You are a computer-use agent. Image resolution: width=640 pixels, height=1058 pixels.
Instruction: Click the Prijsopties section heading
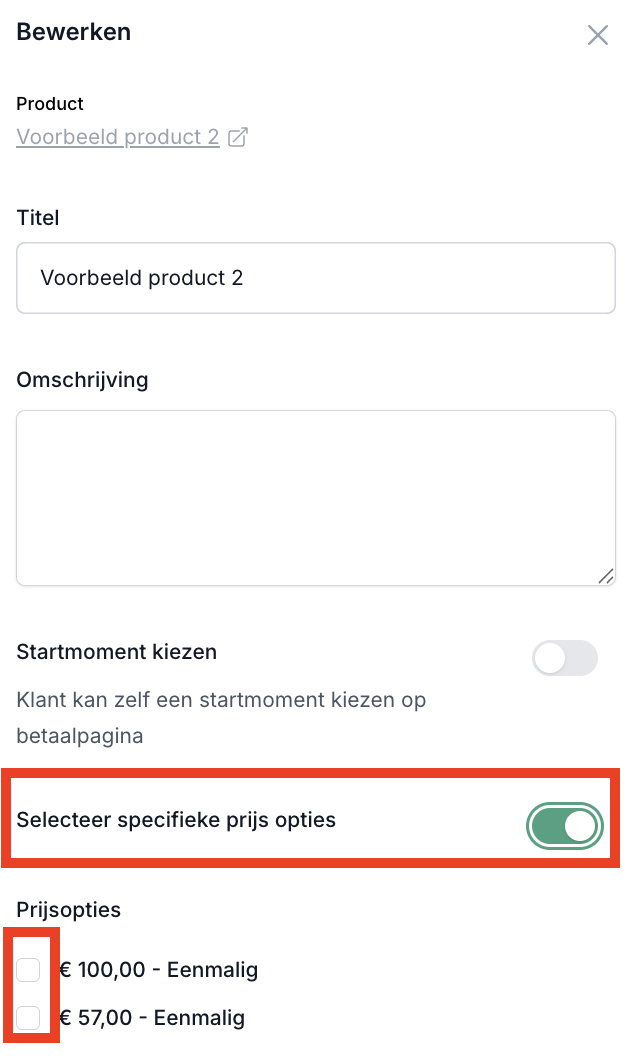coord(69,910)
